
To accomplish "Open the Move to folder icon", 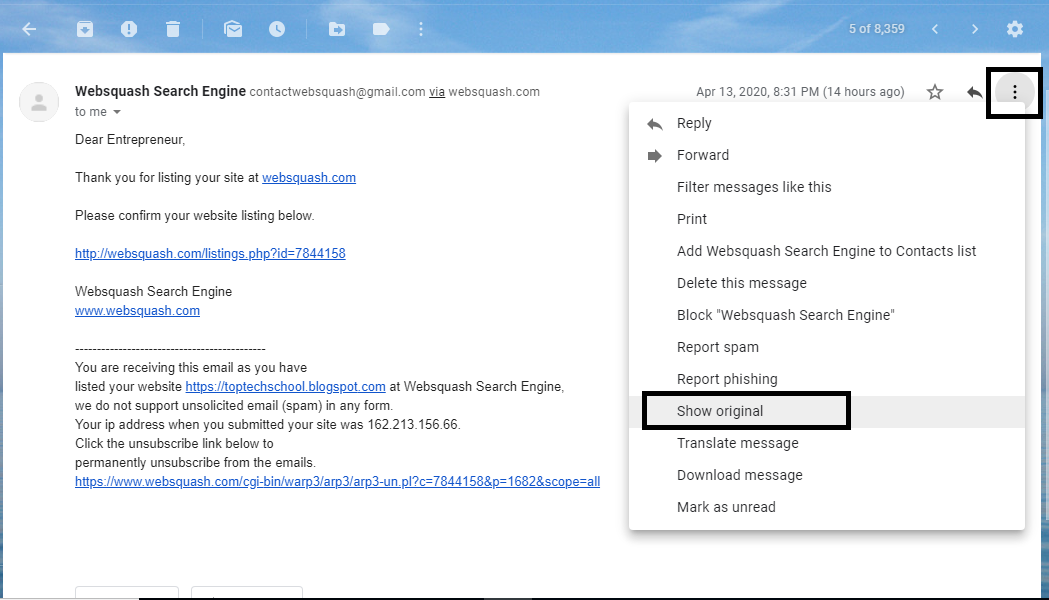I will (337, 29).
